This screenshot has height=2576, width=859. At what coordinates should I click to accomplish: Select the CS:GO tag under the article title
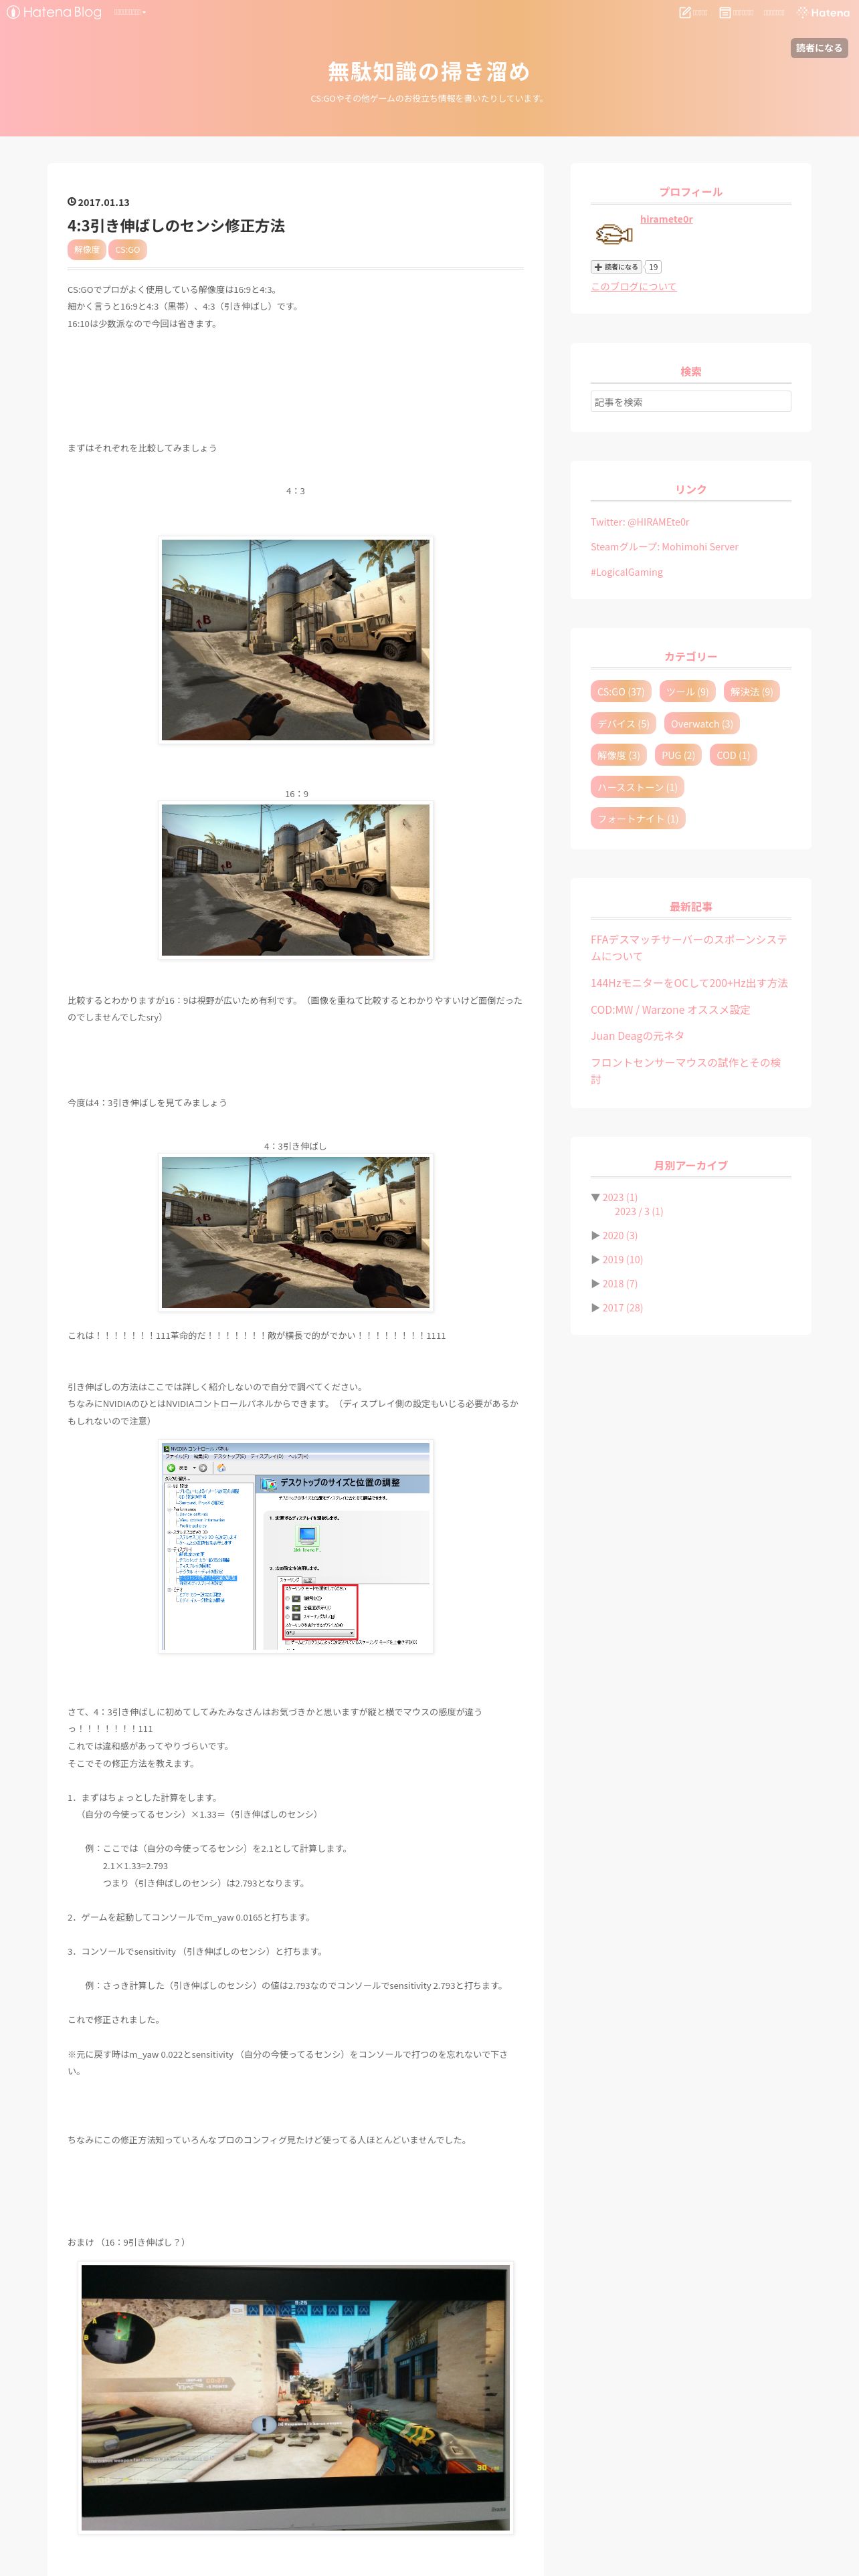pos(127,249)
